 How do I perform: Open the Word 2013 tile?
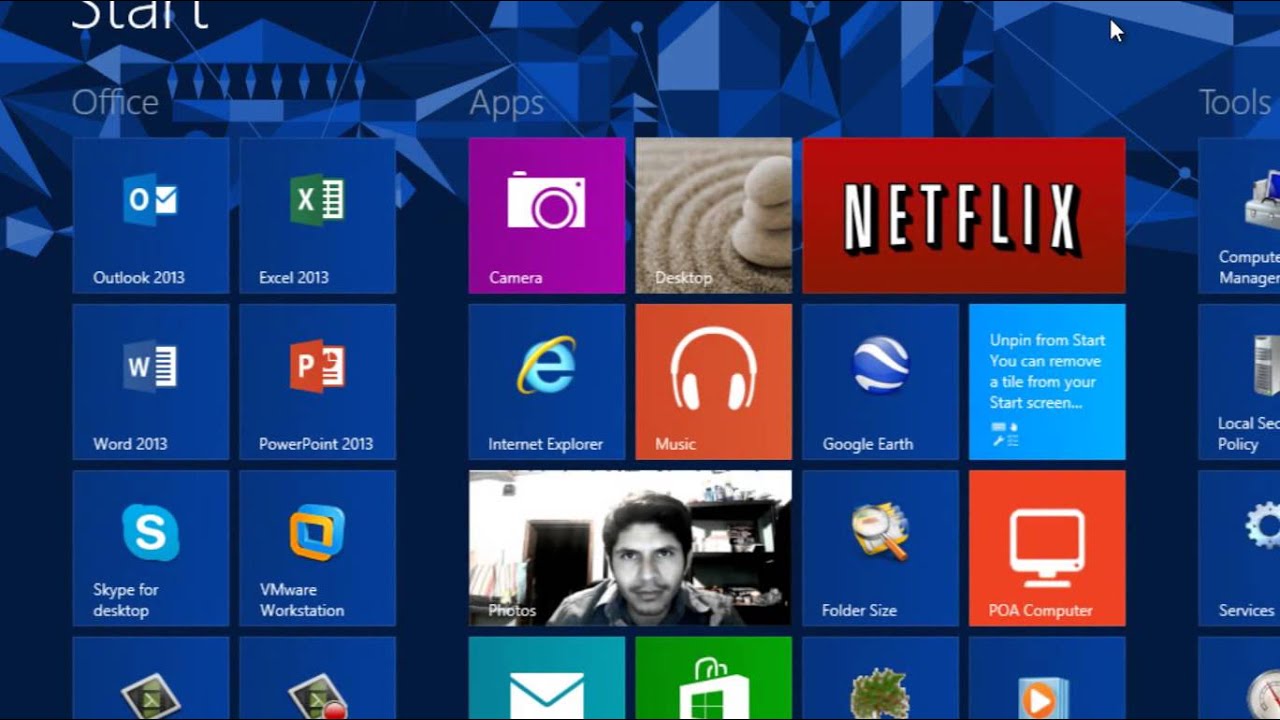tap(150, 382)
